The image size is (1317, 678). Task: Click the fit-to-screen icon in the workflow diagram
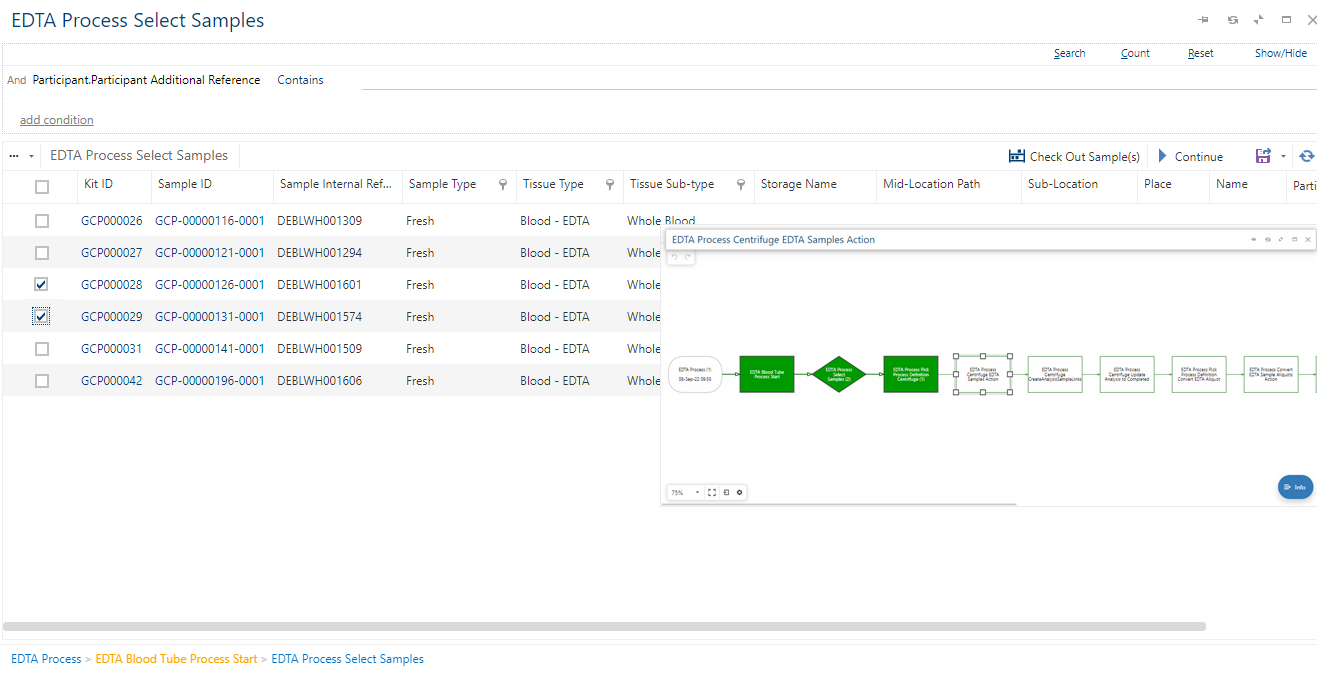(x=712, y=492)
